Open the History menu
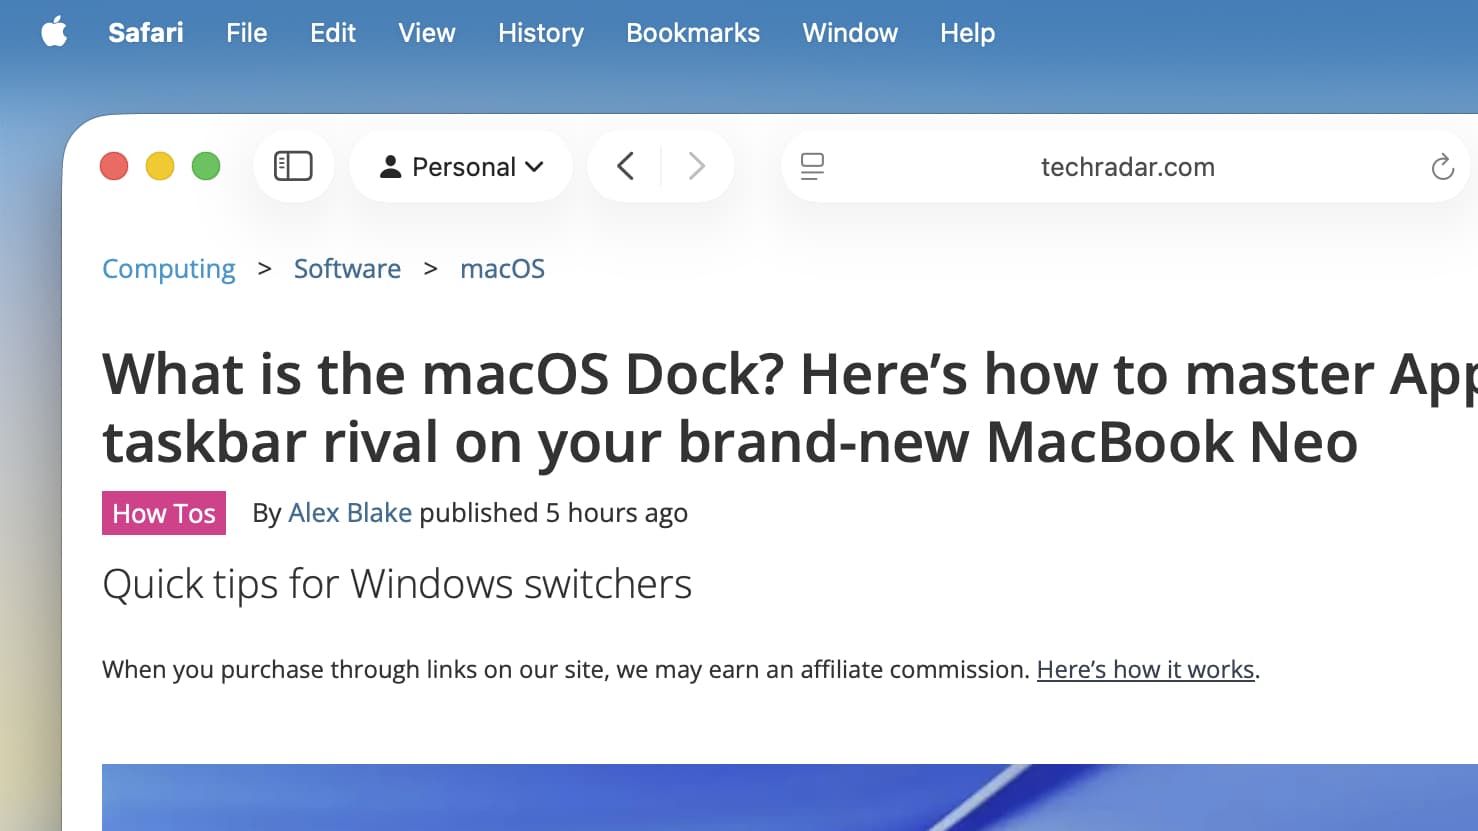Screen dimensions: 1478x831 click(540, 33)
